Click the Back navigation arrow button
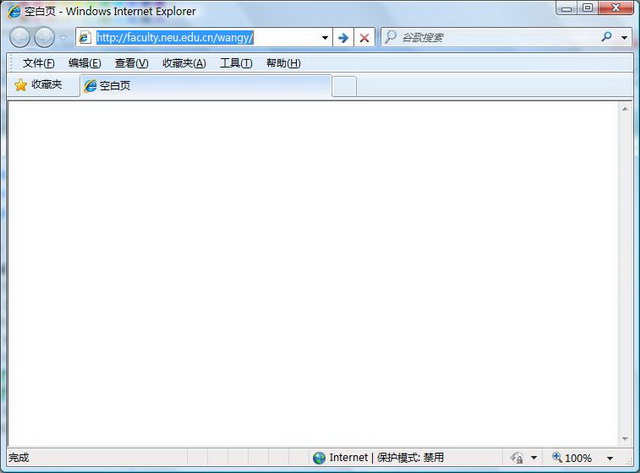The width and height of the screenshot is (640, 473). (x=20, y=38)
